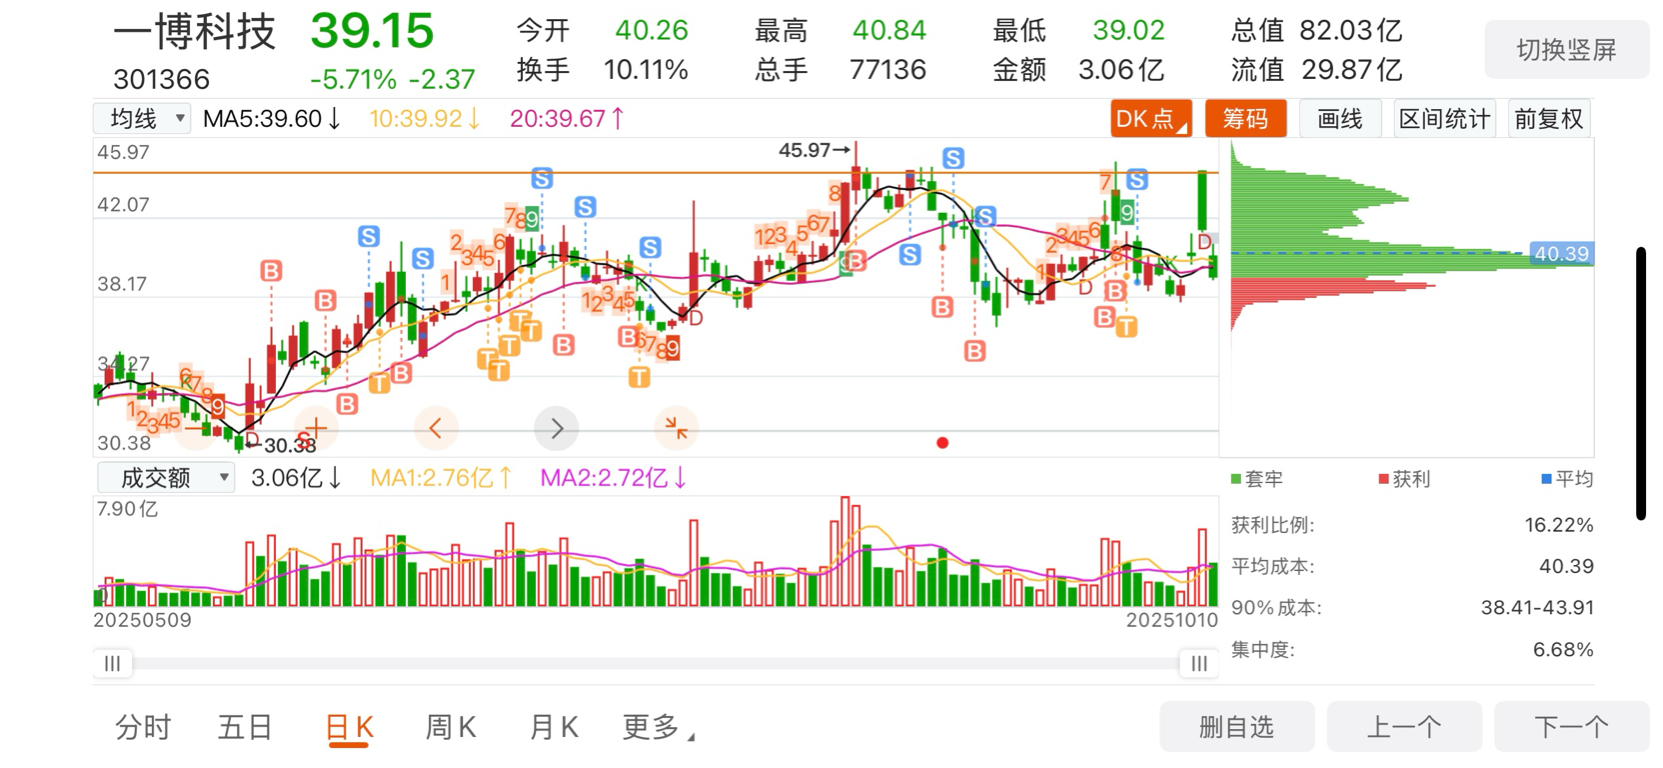
Task: Grab the left range handle under the volume chart
Action: [112, 663]
